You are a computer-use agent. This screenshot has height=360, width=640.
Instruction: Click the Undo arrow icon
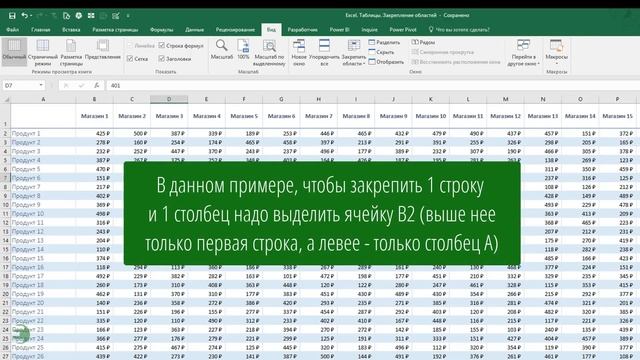[x=24, y=16]
